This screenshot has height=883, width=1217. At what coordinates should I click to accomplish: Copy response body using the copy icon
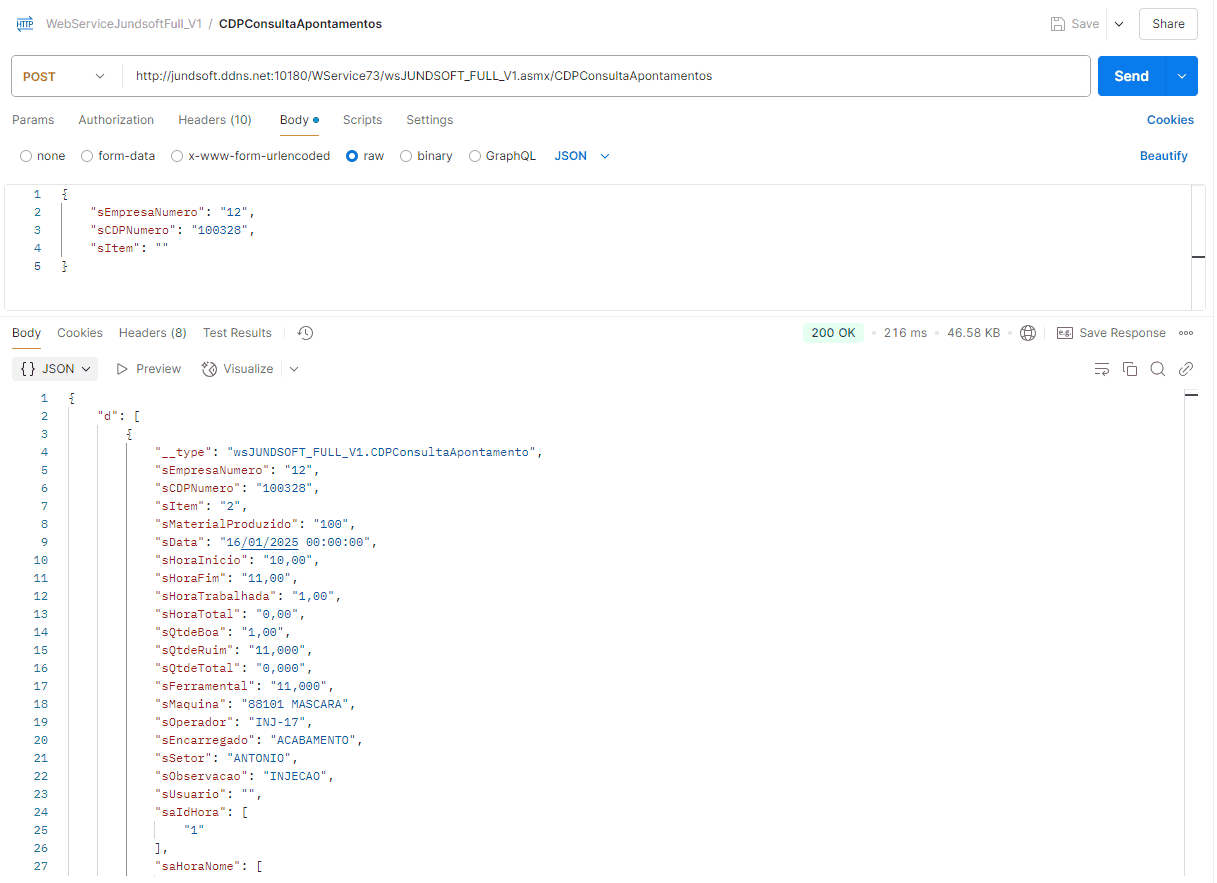(x=1130, y=369)
